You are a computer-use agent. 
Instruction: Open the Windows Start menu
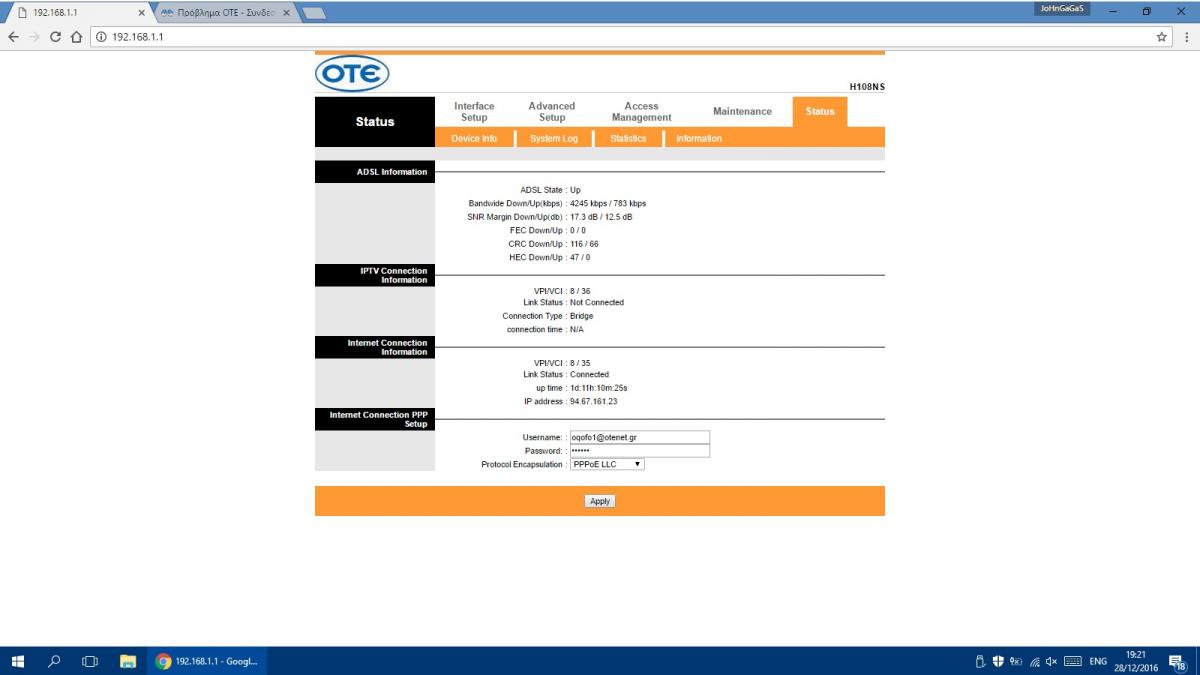[x=17, y=661]
